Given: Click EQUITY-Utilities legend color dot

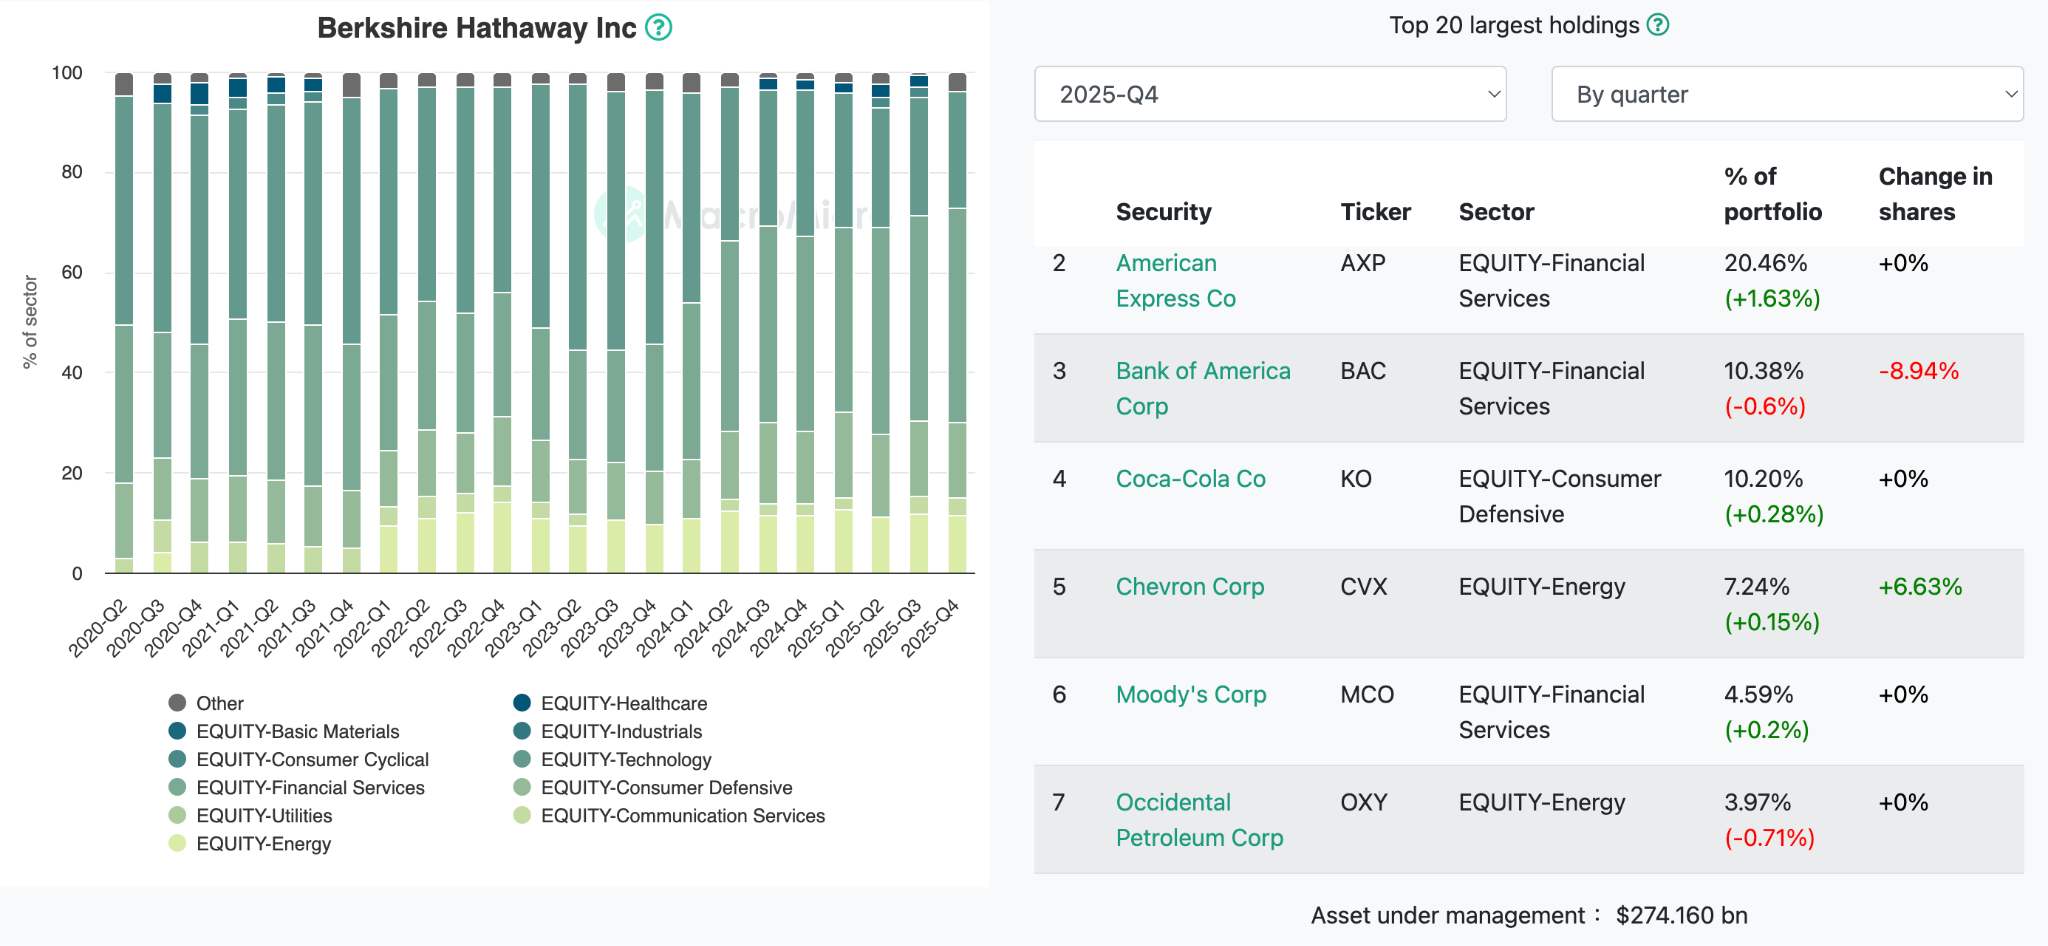Looking at the screenshot, I should click(x=177, y=815).
